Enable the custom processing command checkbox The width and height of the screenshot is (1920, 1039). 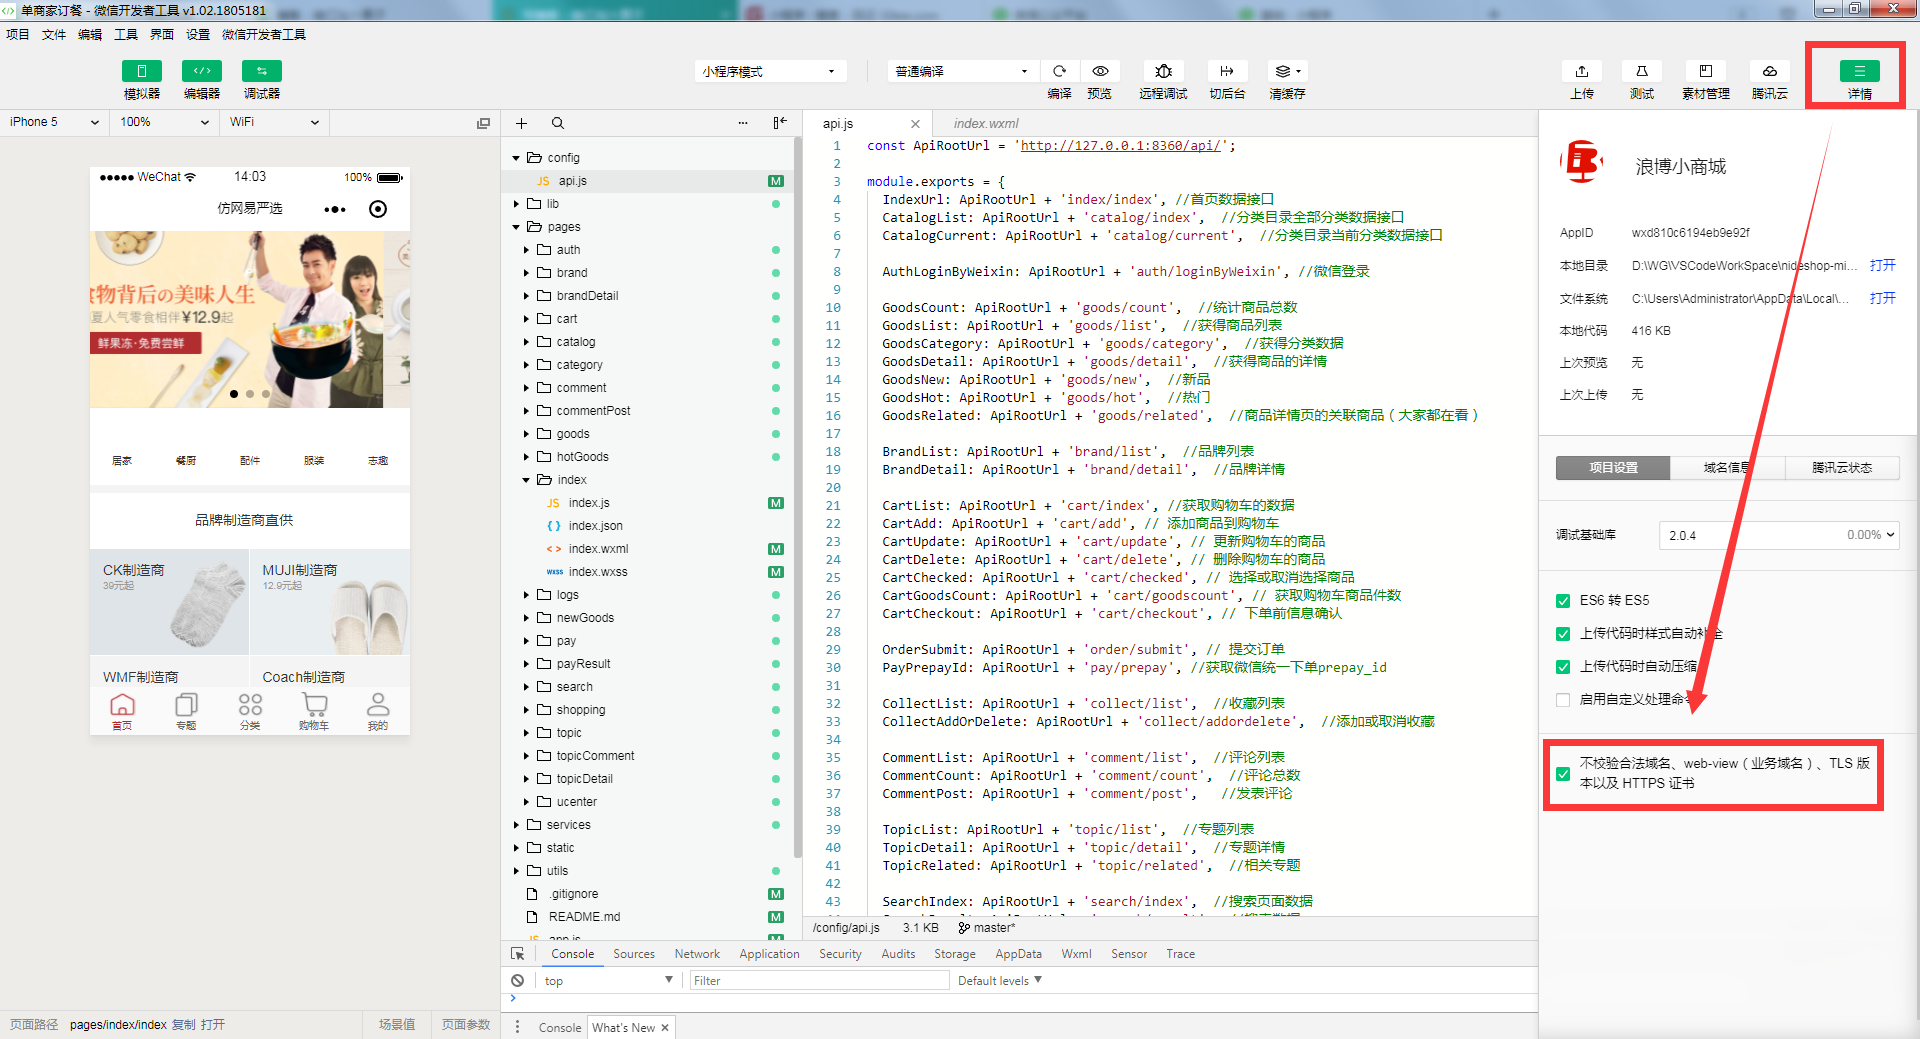[x=1563, y=700]
